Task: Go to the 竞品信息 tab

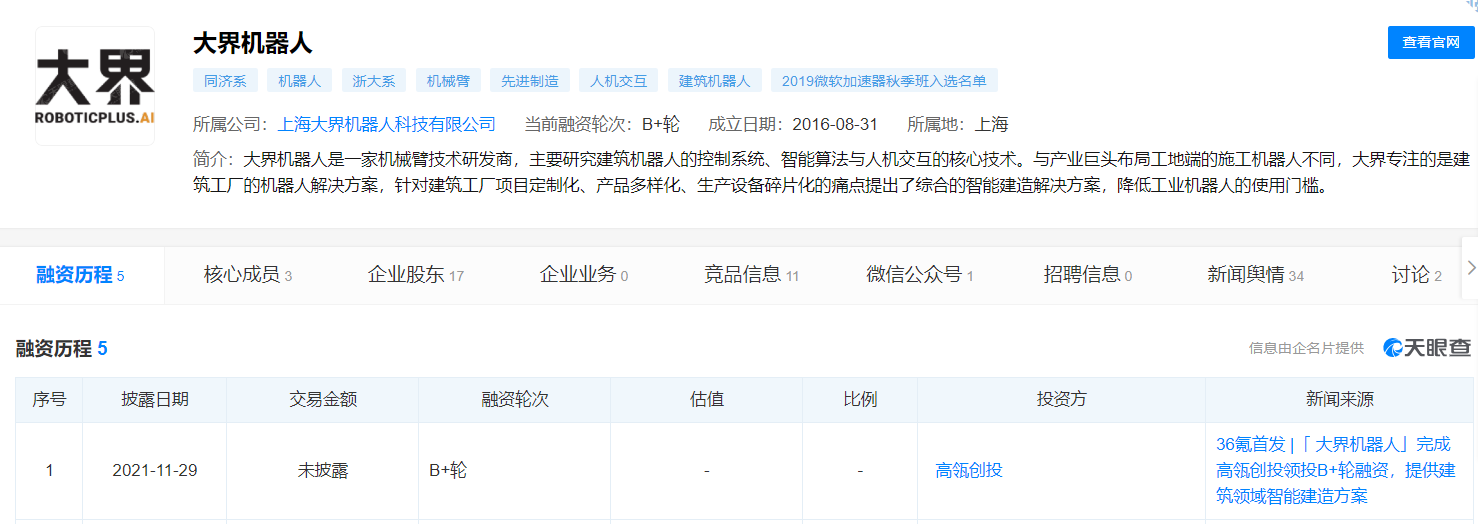Action: coord(751,275)
